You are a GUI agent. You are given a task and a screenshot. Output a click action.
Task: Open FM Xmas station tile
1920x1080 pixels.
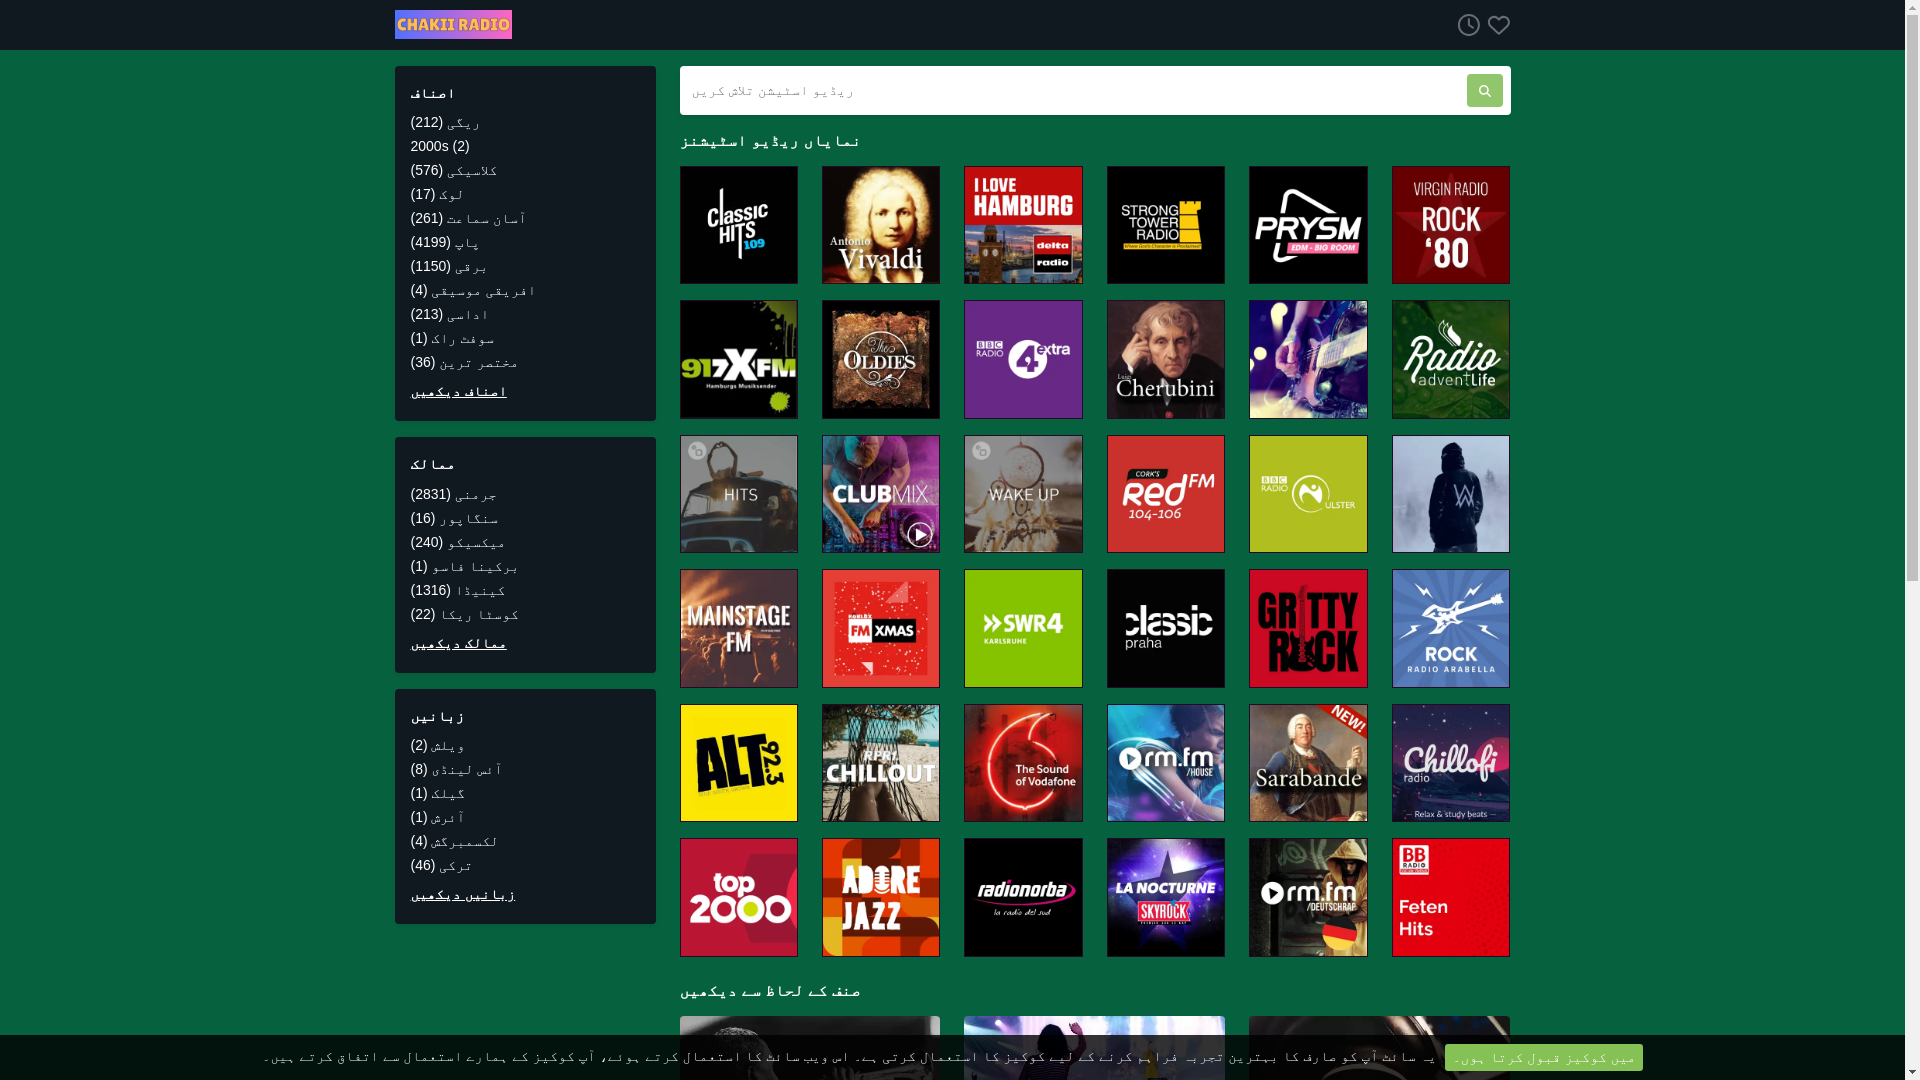881,629
